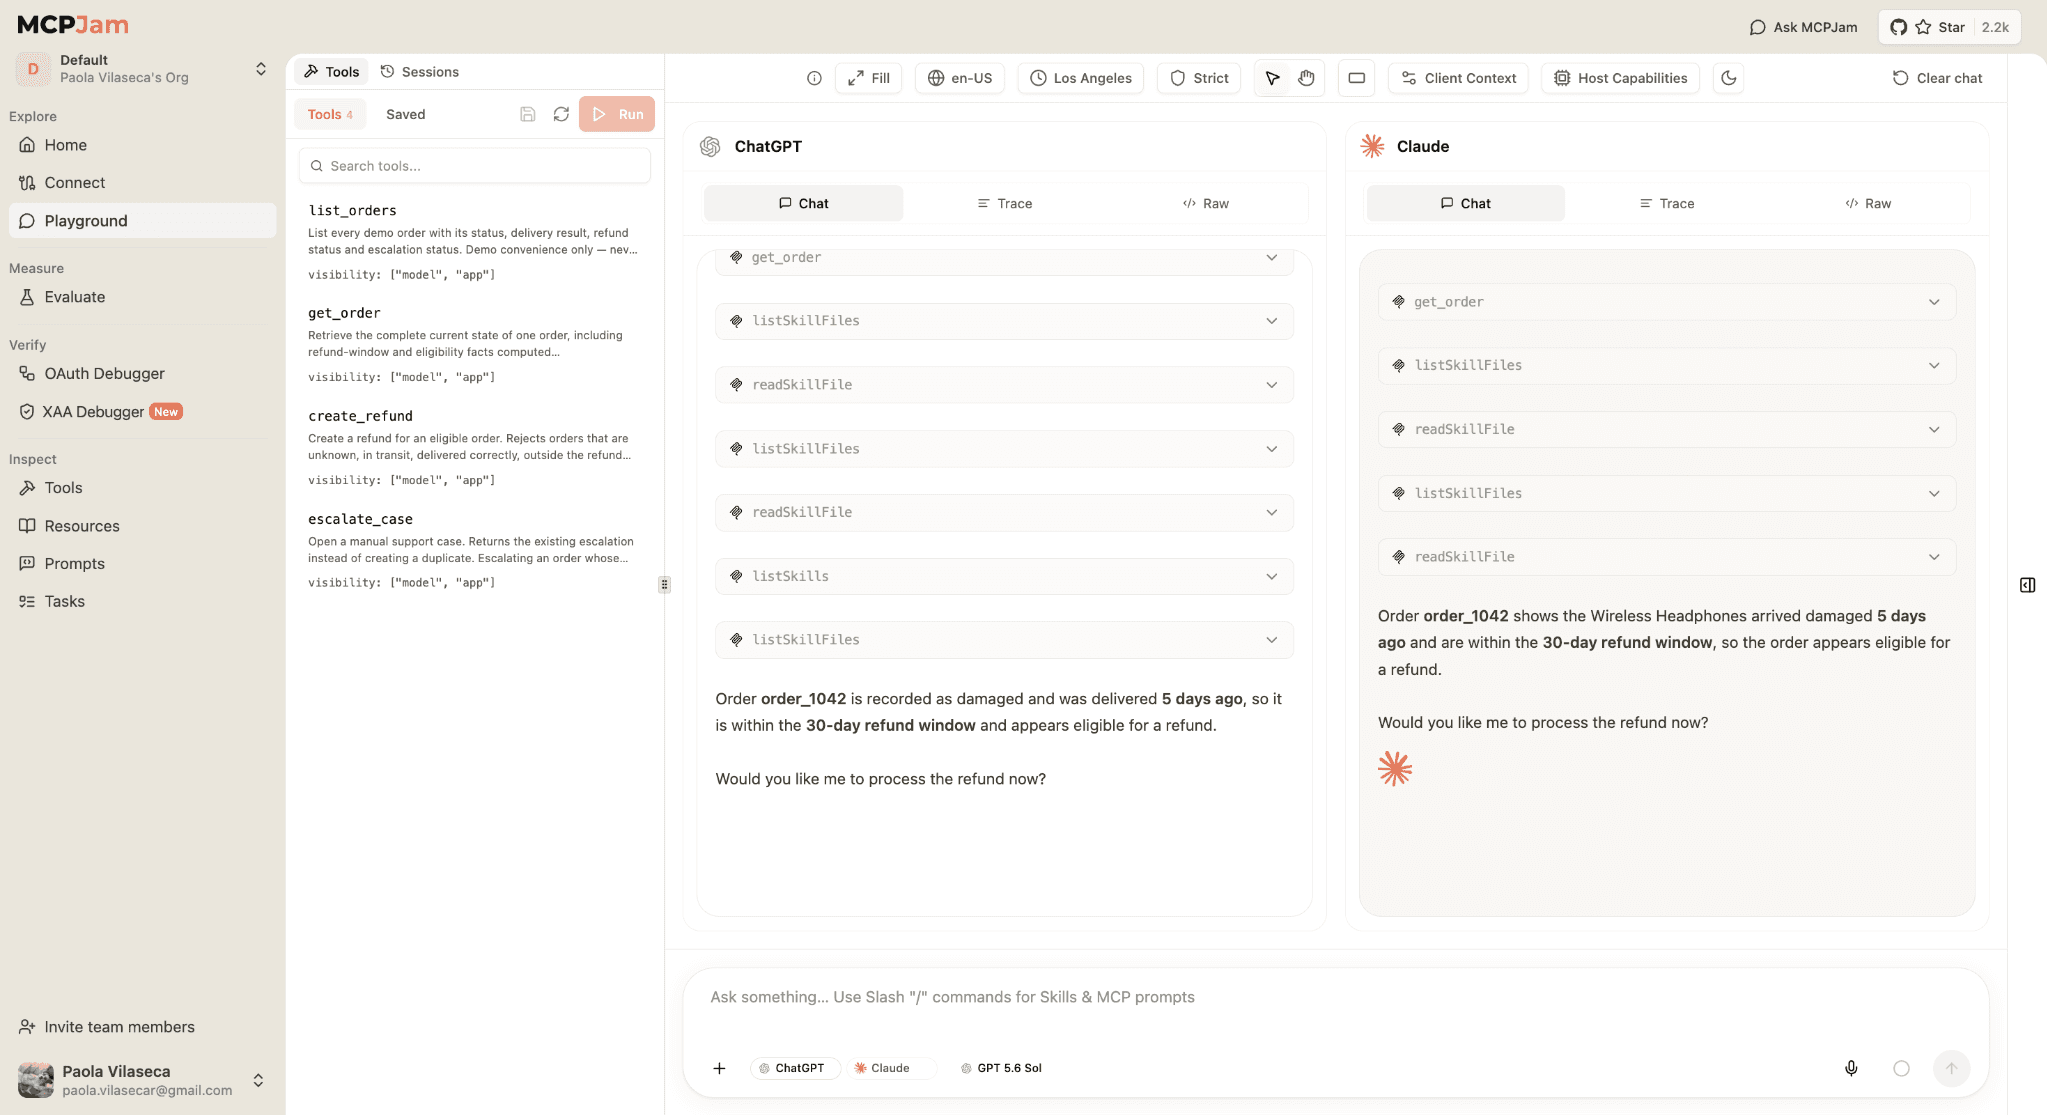2047x1115 pixels.
Task: Select the pointer cursor tool
Action: coord(1272,78)
